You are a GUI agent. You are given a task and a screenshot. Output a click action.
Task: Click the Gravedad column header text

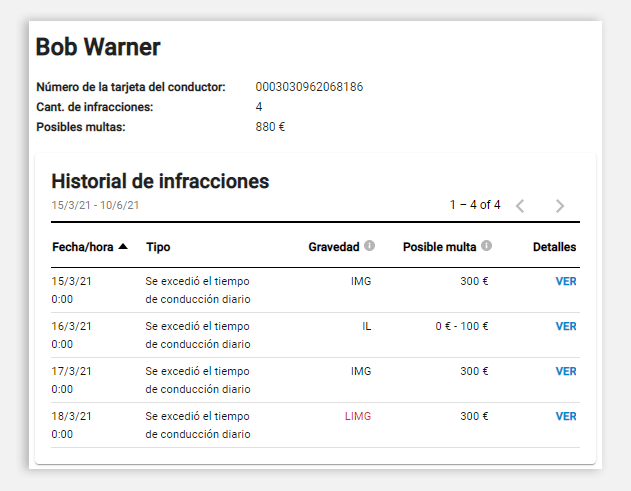pos(334,247)
